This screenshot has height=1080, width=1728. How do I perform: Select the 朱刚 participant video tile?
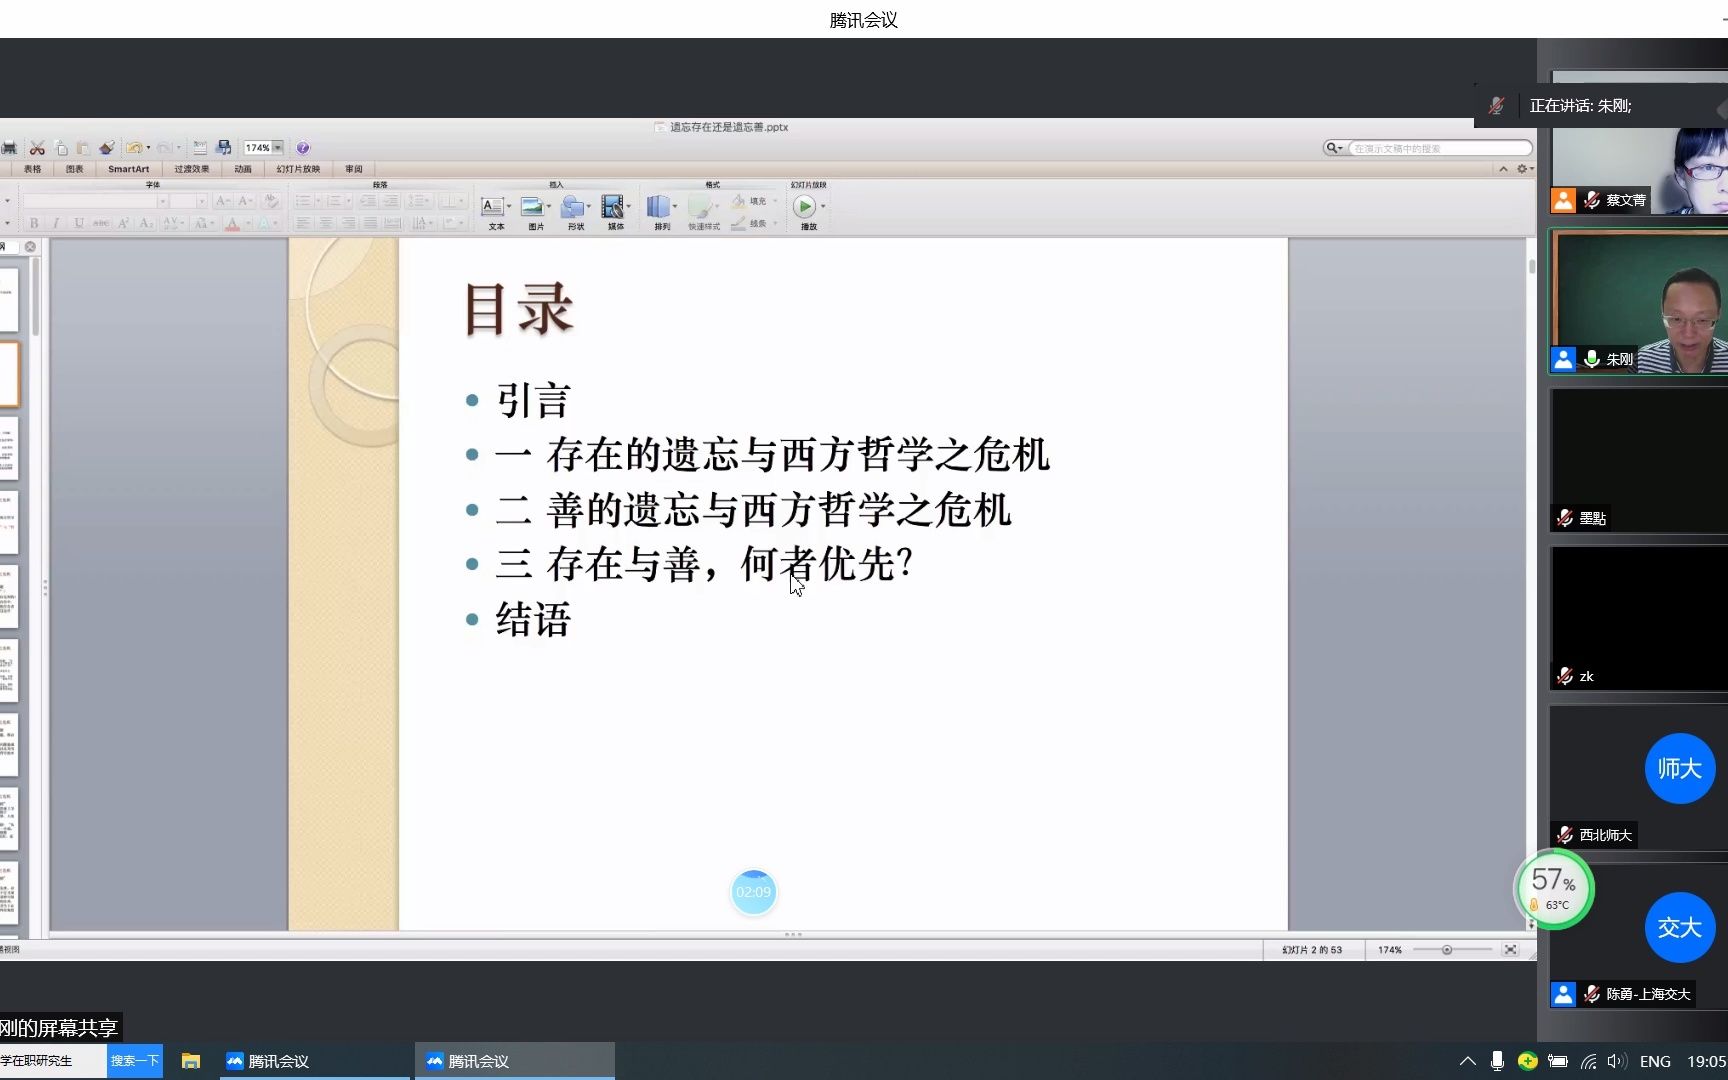point(1638,301)
